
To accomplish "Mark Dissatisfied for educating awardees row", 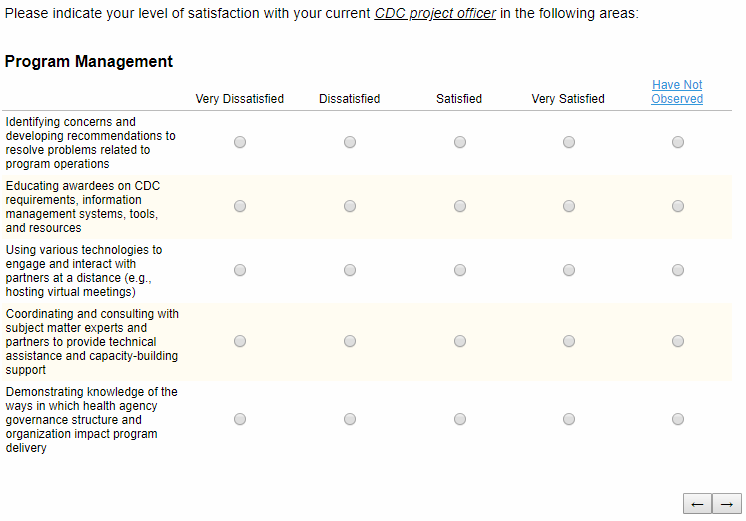I will pyautogui.click(x=350, y=207).
